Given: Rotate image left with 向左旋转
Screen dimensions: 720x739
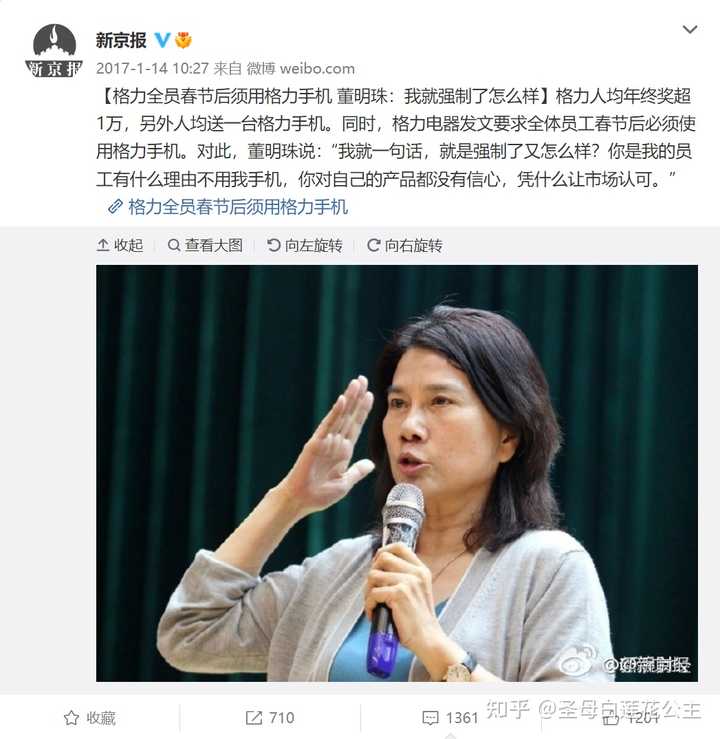Looking at the screenshot, I should [x=304, y=246].
